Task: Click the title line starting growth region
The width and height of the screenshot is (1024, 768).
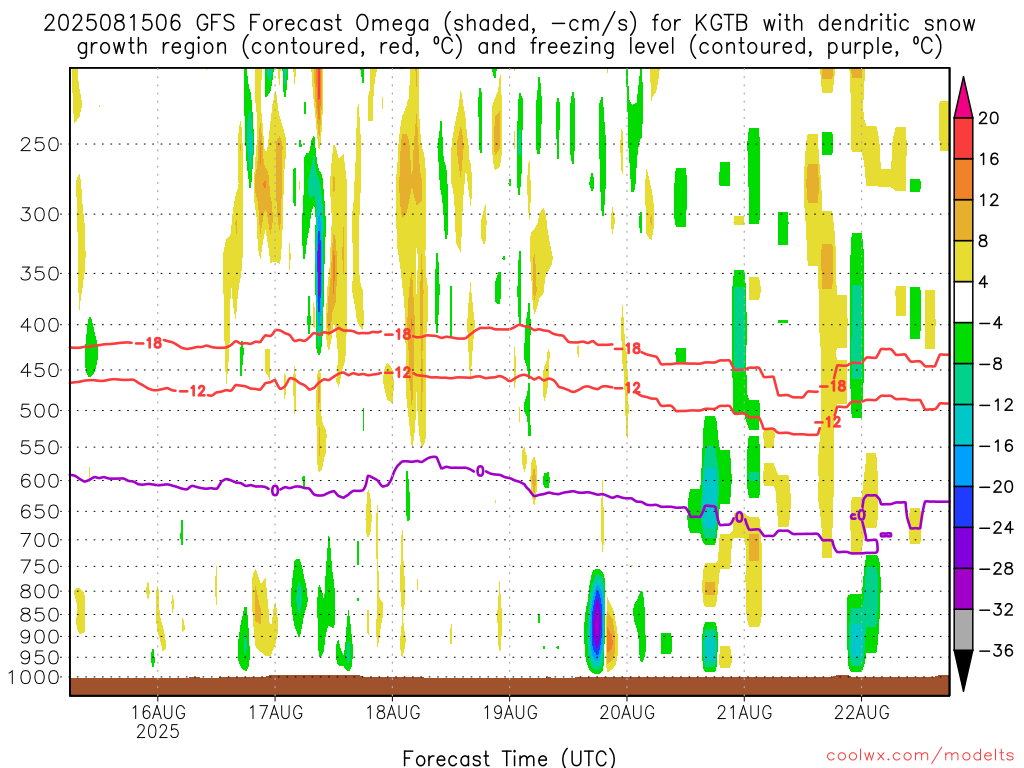Action: click(509, 47)
